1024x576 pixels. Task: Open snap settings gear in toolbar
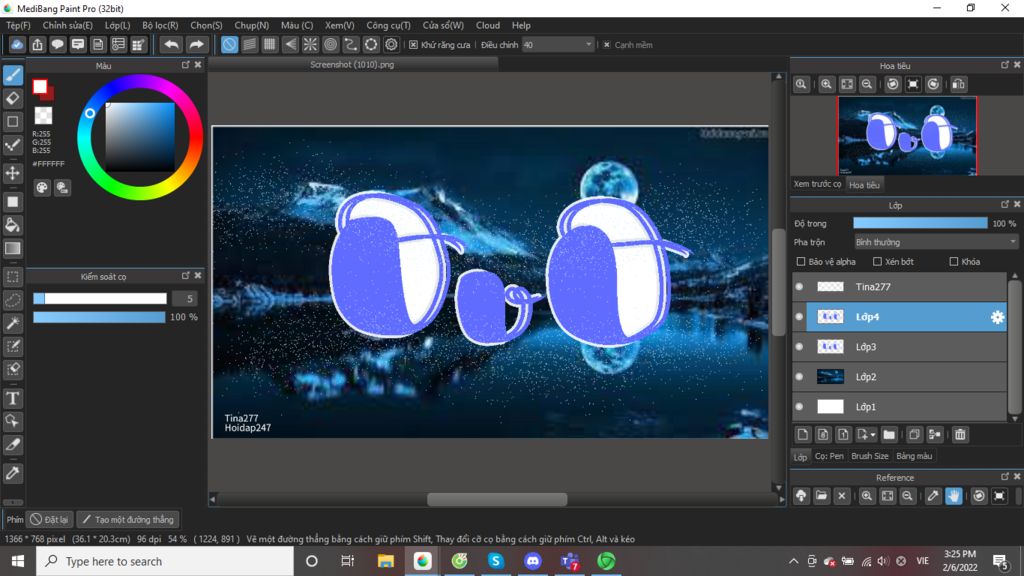coord(391,44)
